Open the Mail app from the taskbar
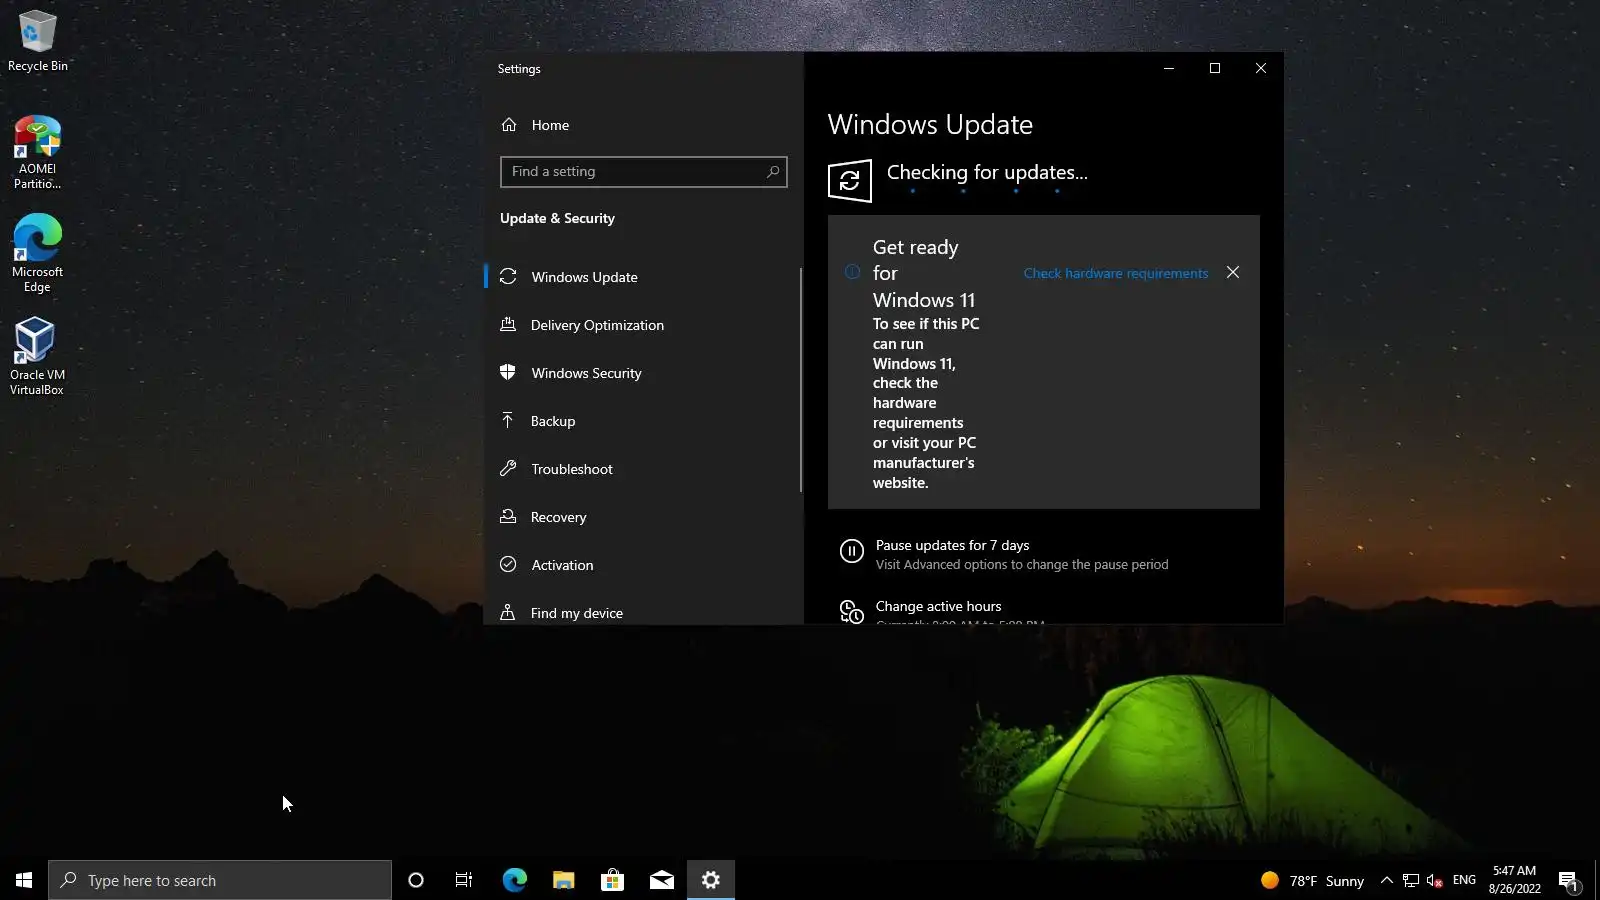The width and height of the screenshot is (1600, 900). (662, 880)
